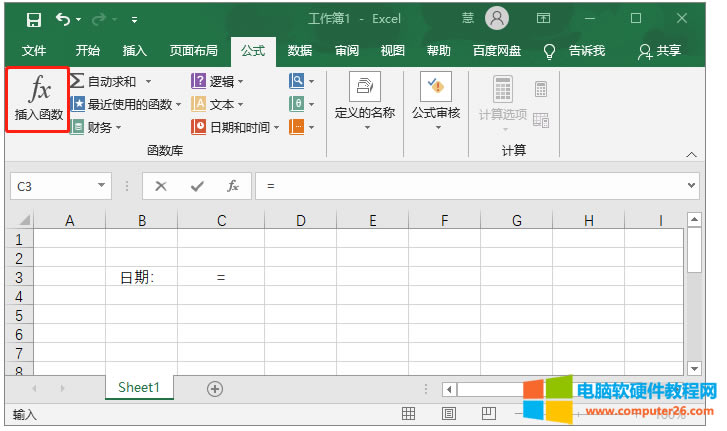Switch to Normal view in status bar

click(408, 413)
